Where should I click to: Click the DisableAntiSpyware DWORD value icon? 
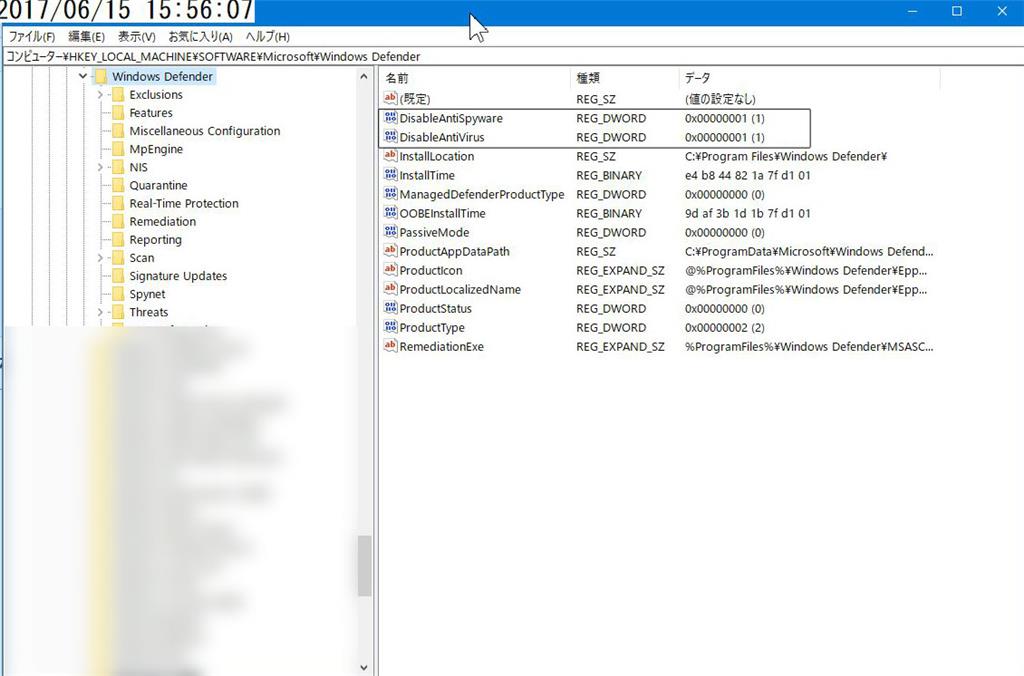click(x=391, y=118)
